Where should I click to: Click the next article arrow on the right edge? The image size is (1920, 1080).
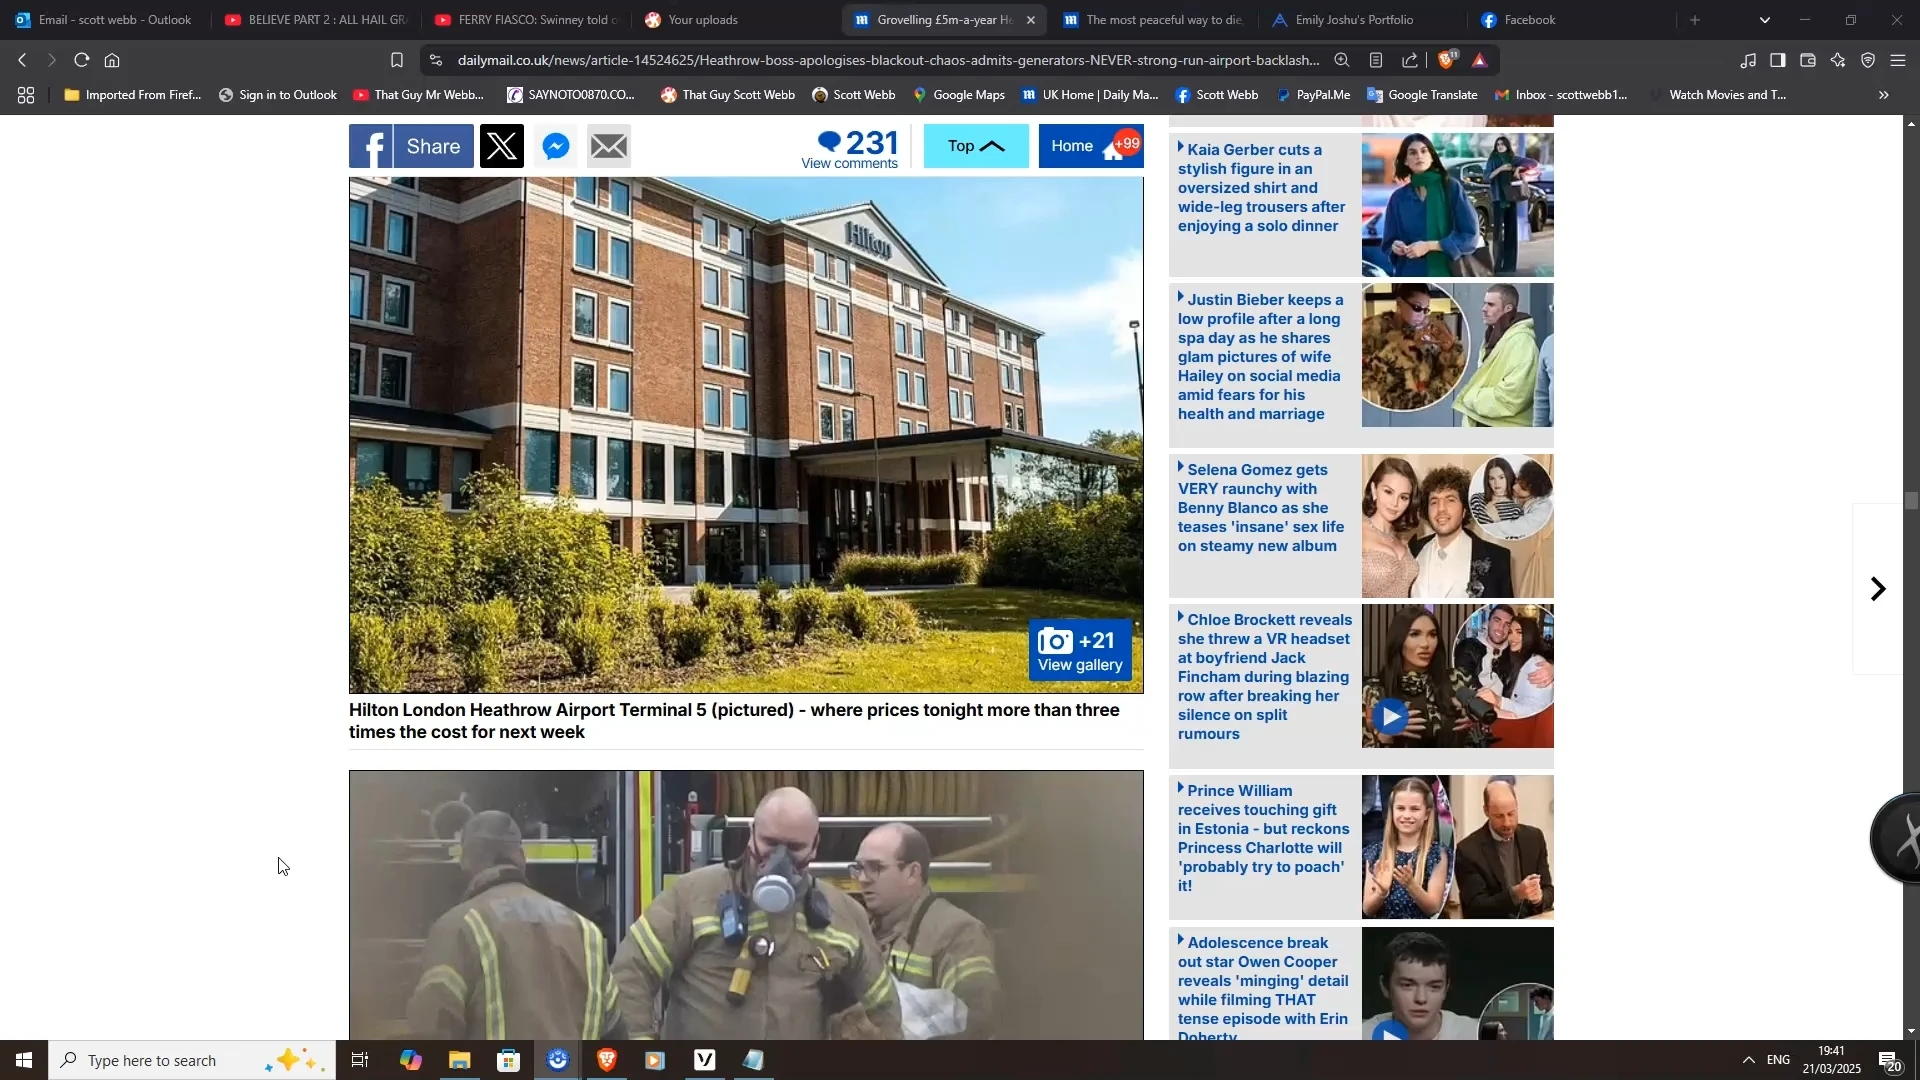click(x=1878, y=589)
